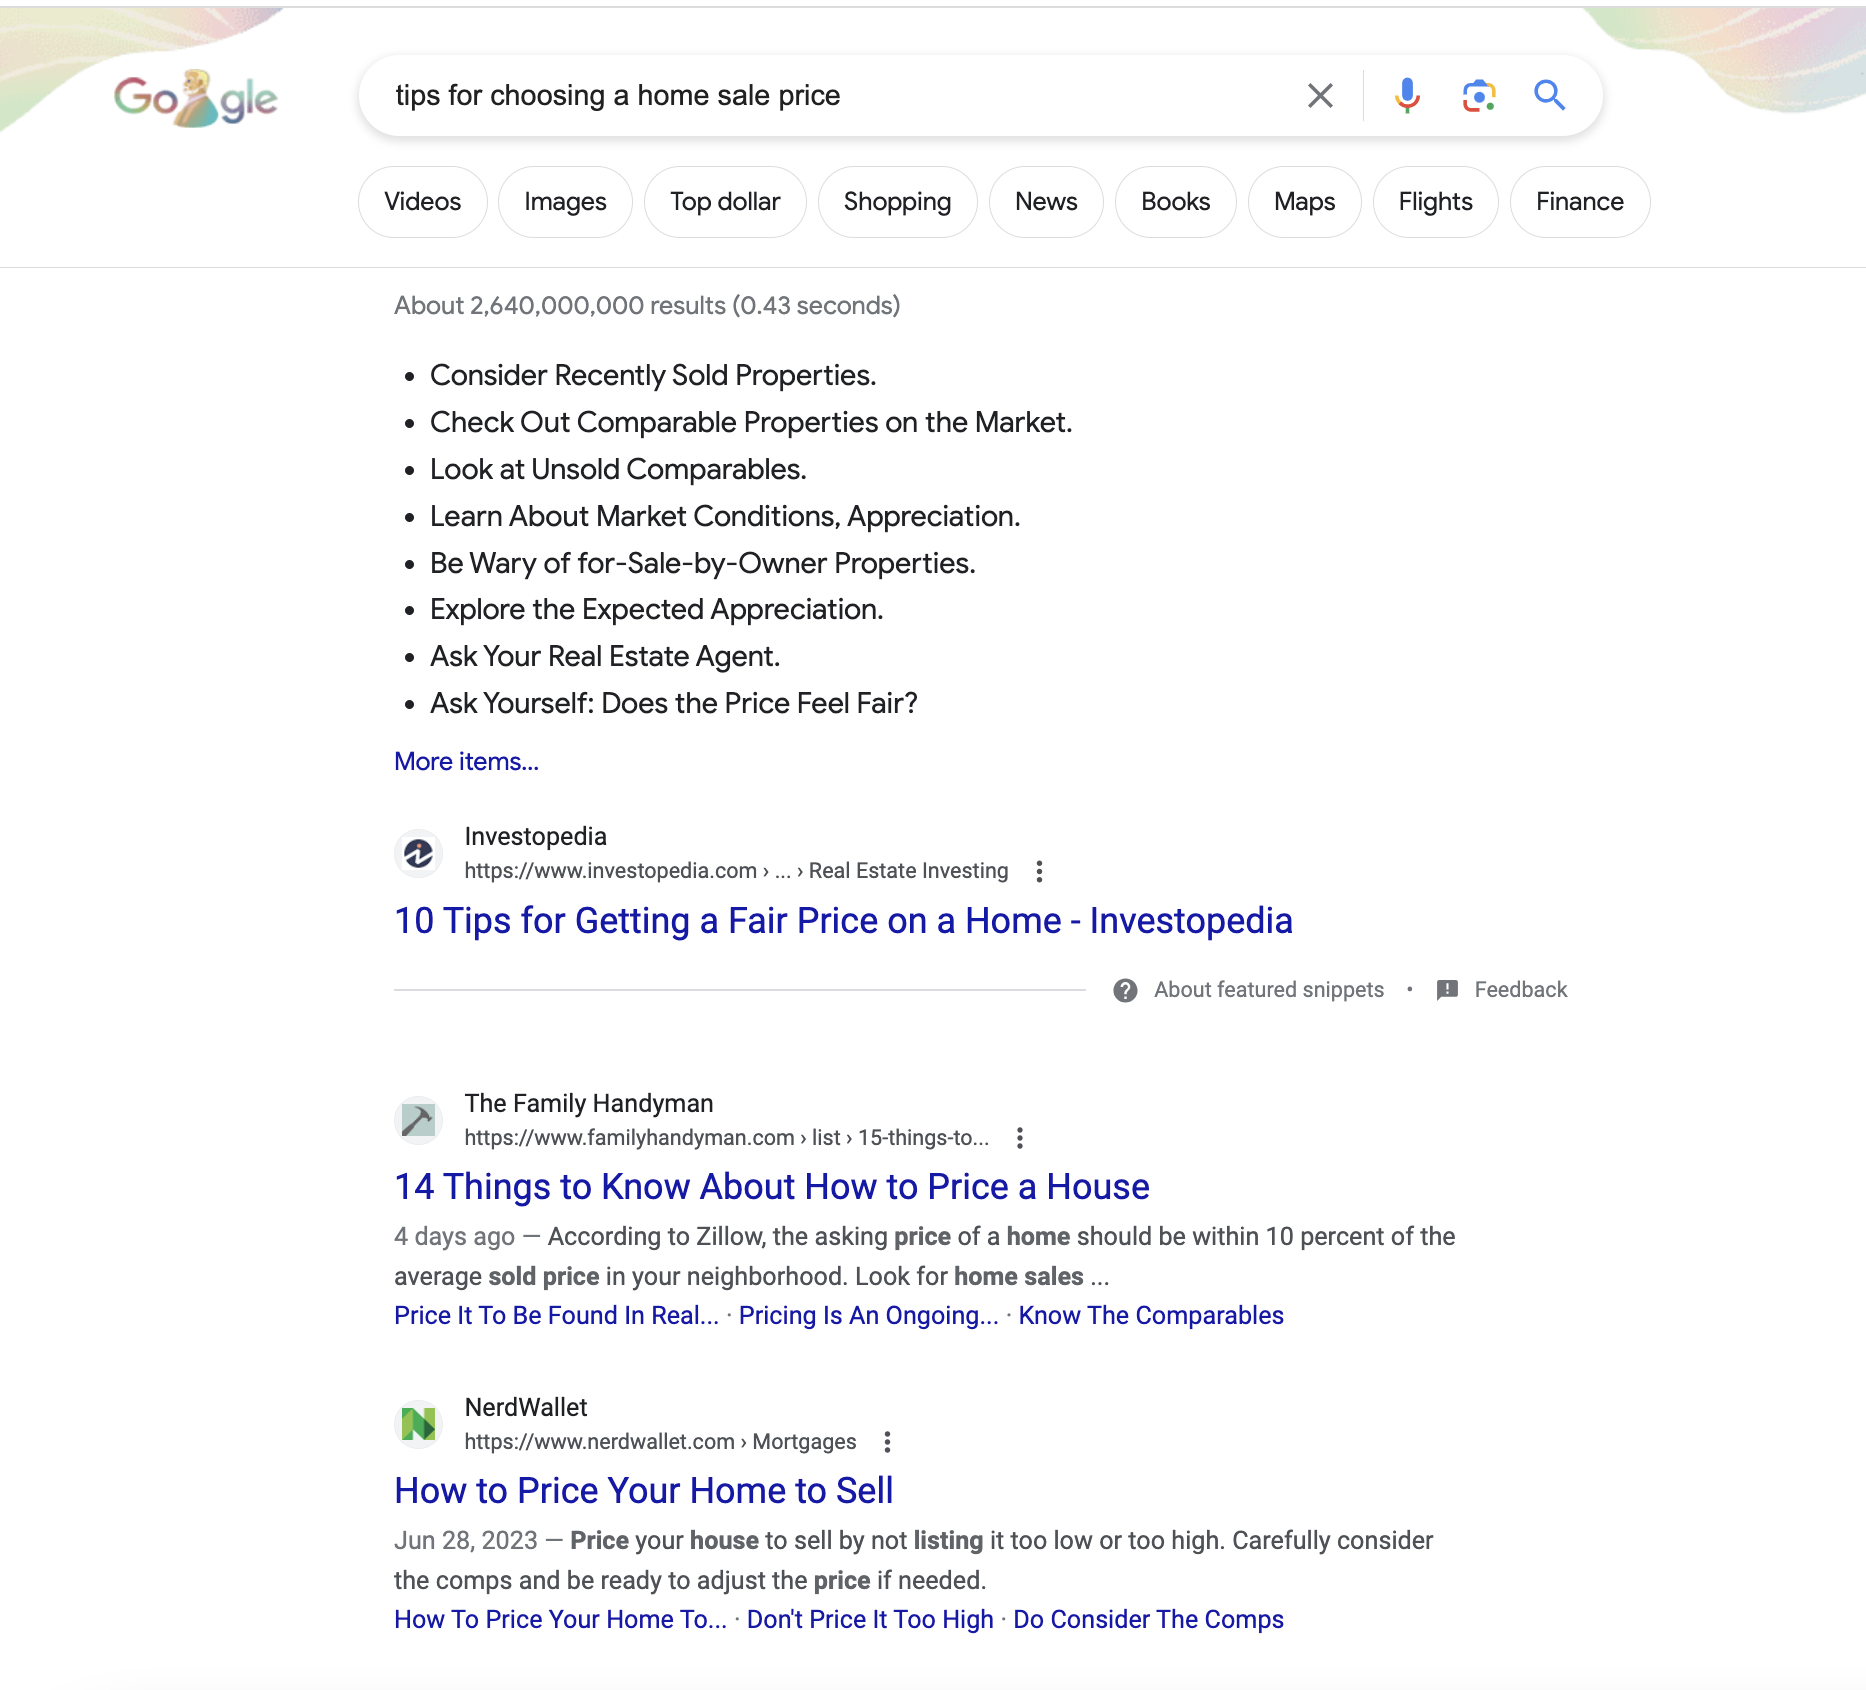Open Google Lens image search icon
Screen dimensions: 1866x1690
(1478, 96)
